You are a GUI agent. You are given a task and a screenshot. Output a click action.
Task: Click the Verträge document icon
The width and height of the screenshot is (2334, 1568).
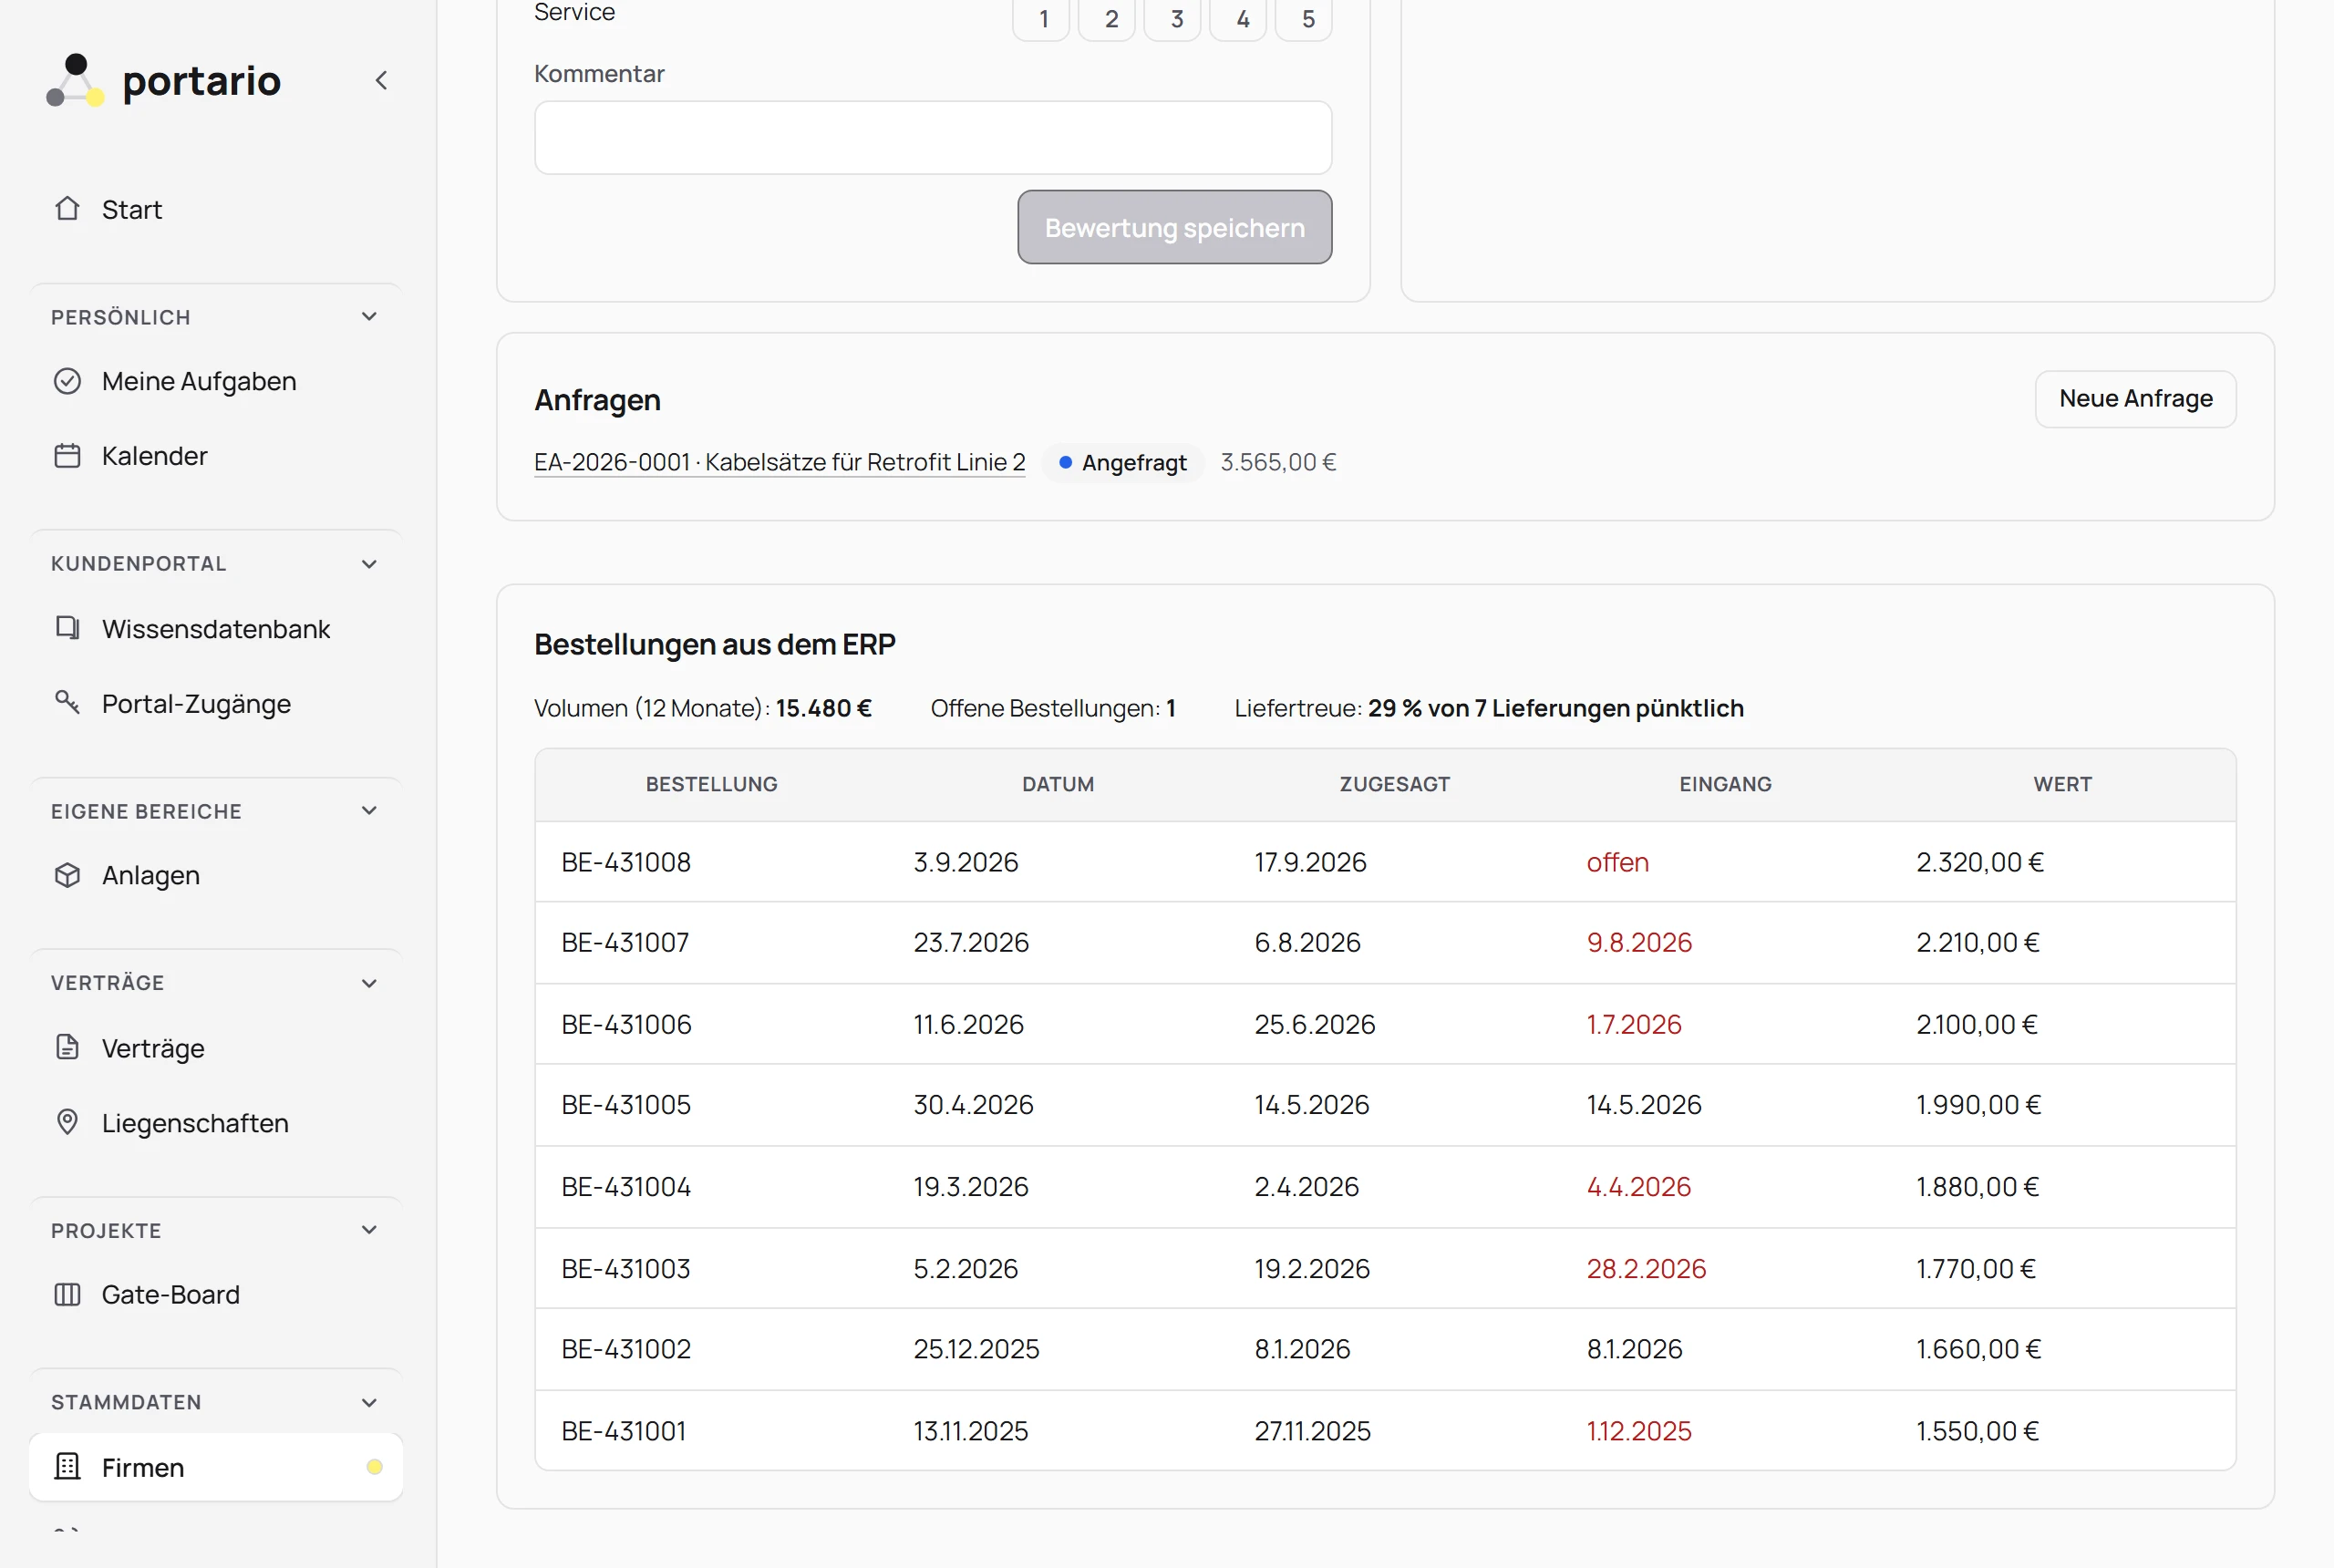tap(67, 1047)
